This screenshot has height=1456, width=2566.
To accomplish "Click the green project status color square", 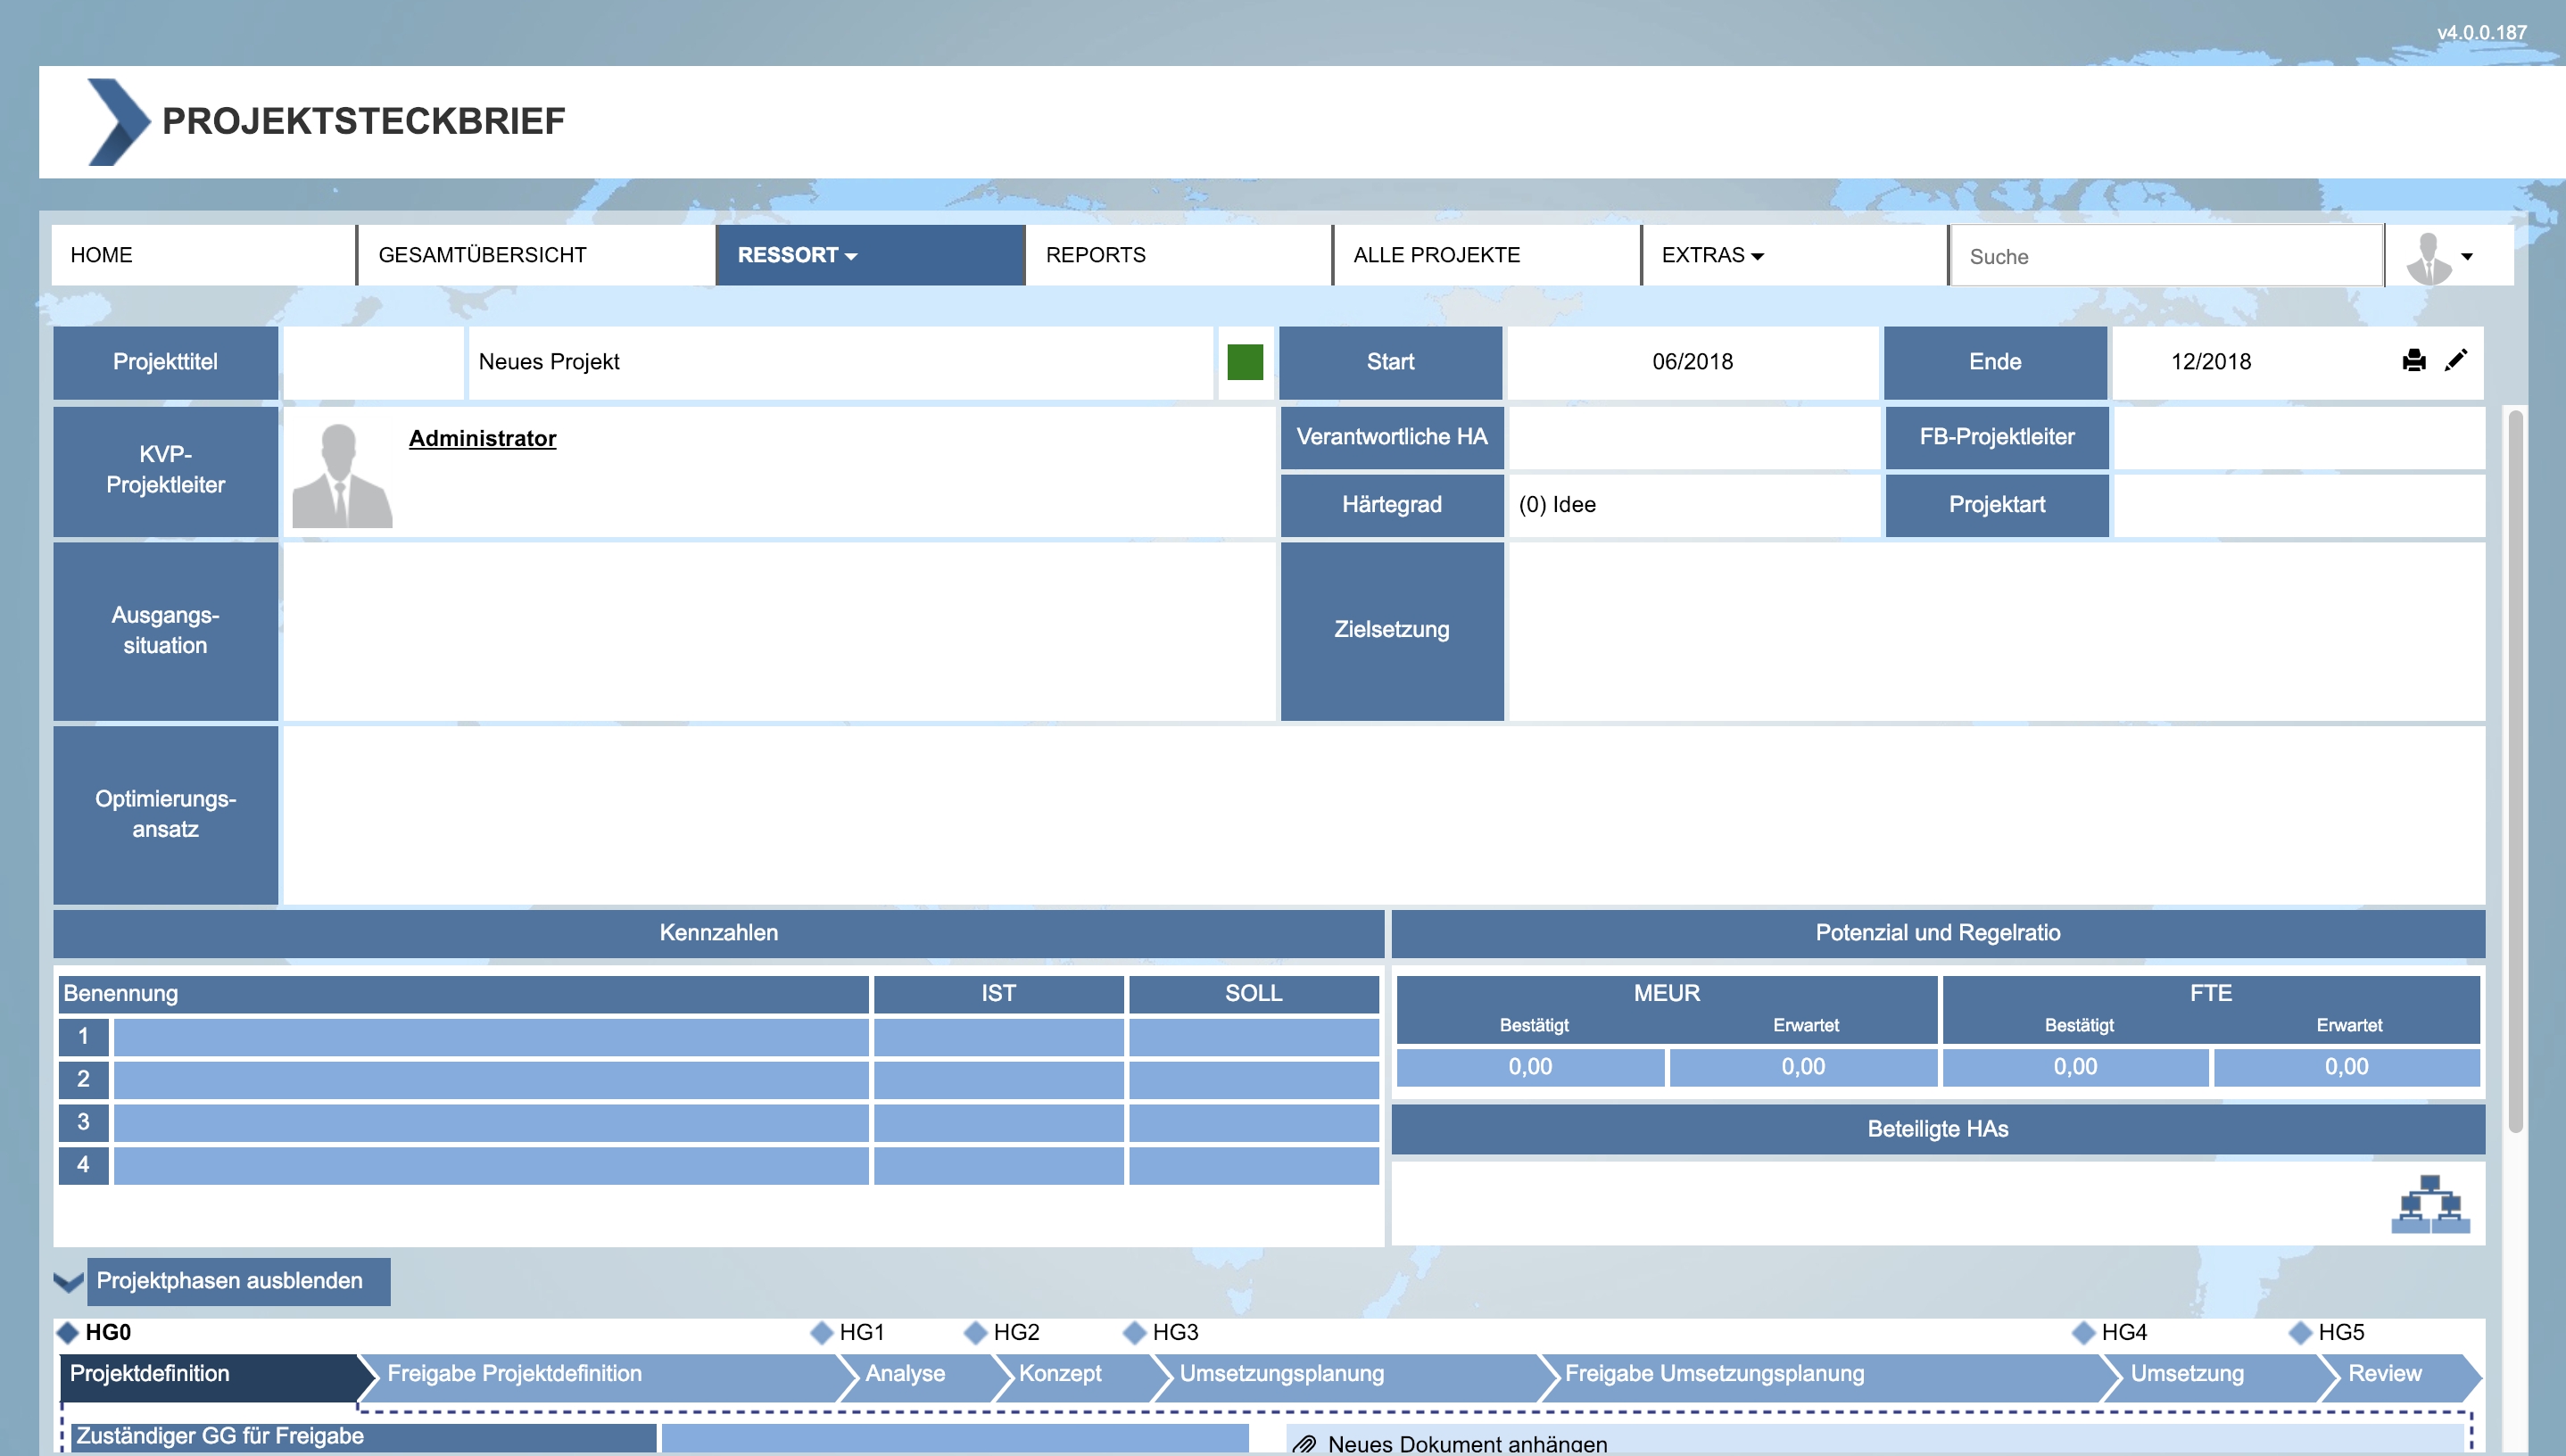I will (1245, 362).
